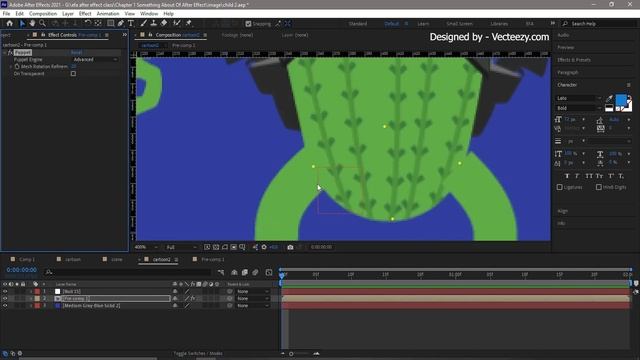
Task: Toggle the Shy layers icon in timeline
Action: click(234, 272)
